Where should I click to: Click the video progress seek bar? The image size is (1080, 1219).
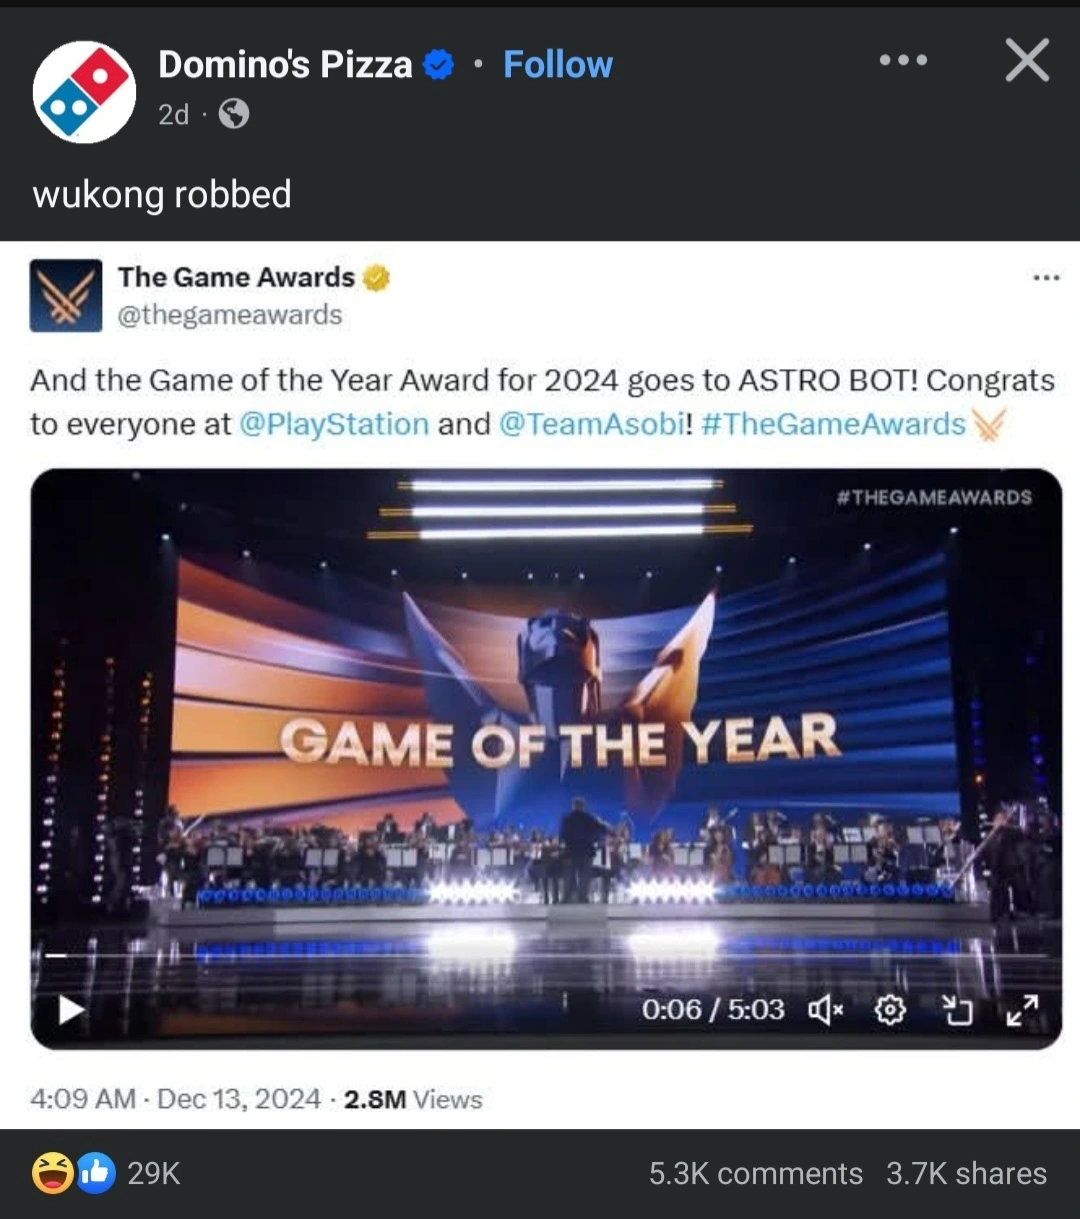pyautogui.click(x=546, y=956)
